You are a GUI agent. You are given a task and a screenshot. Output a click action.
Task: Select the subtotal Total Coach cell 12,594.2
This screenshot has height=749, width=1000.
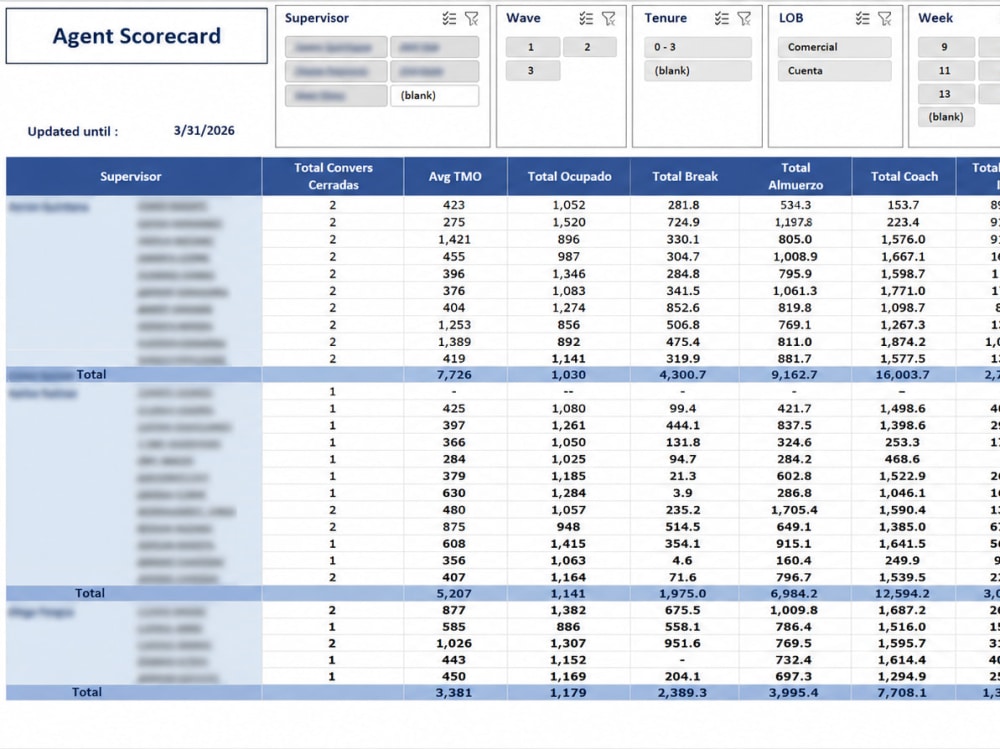[x=902, y=594]
